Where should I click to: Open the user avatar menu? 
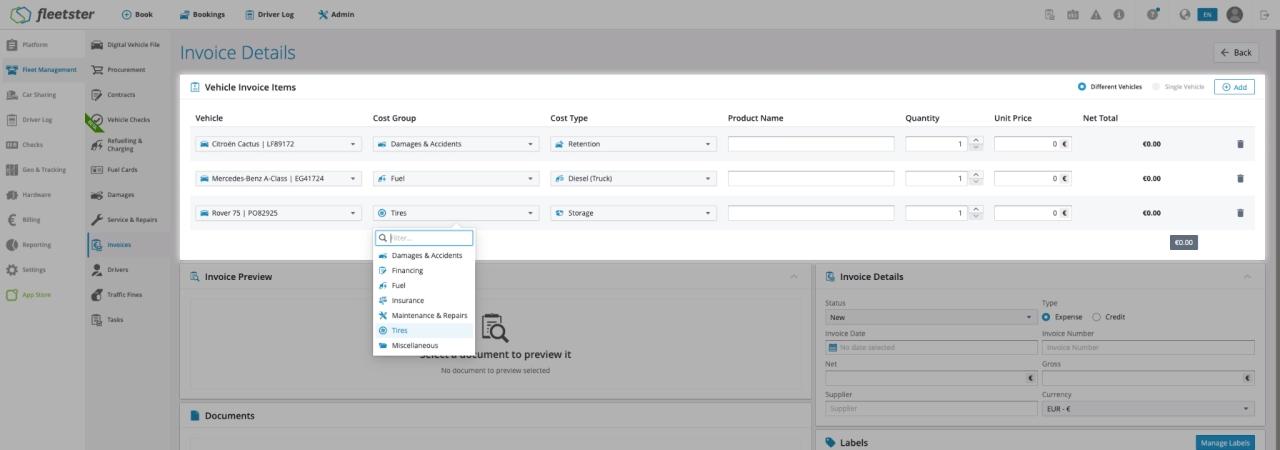tap(1235, 14)
